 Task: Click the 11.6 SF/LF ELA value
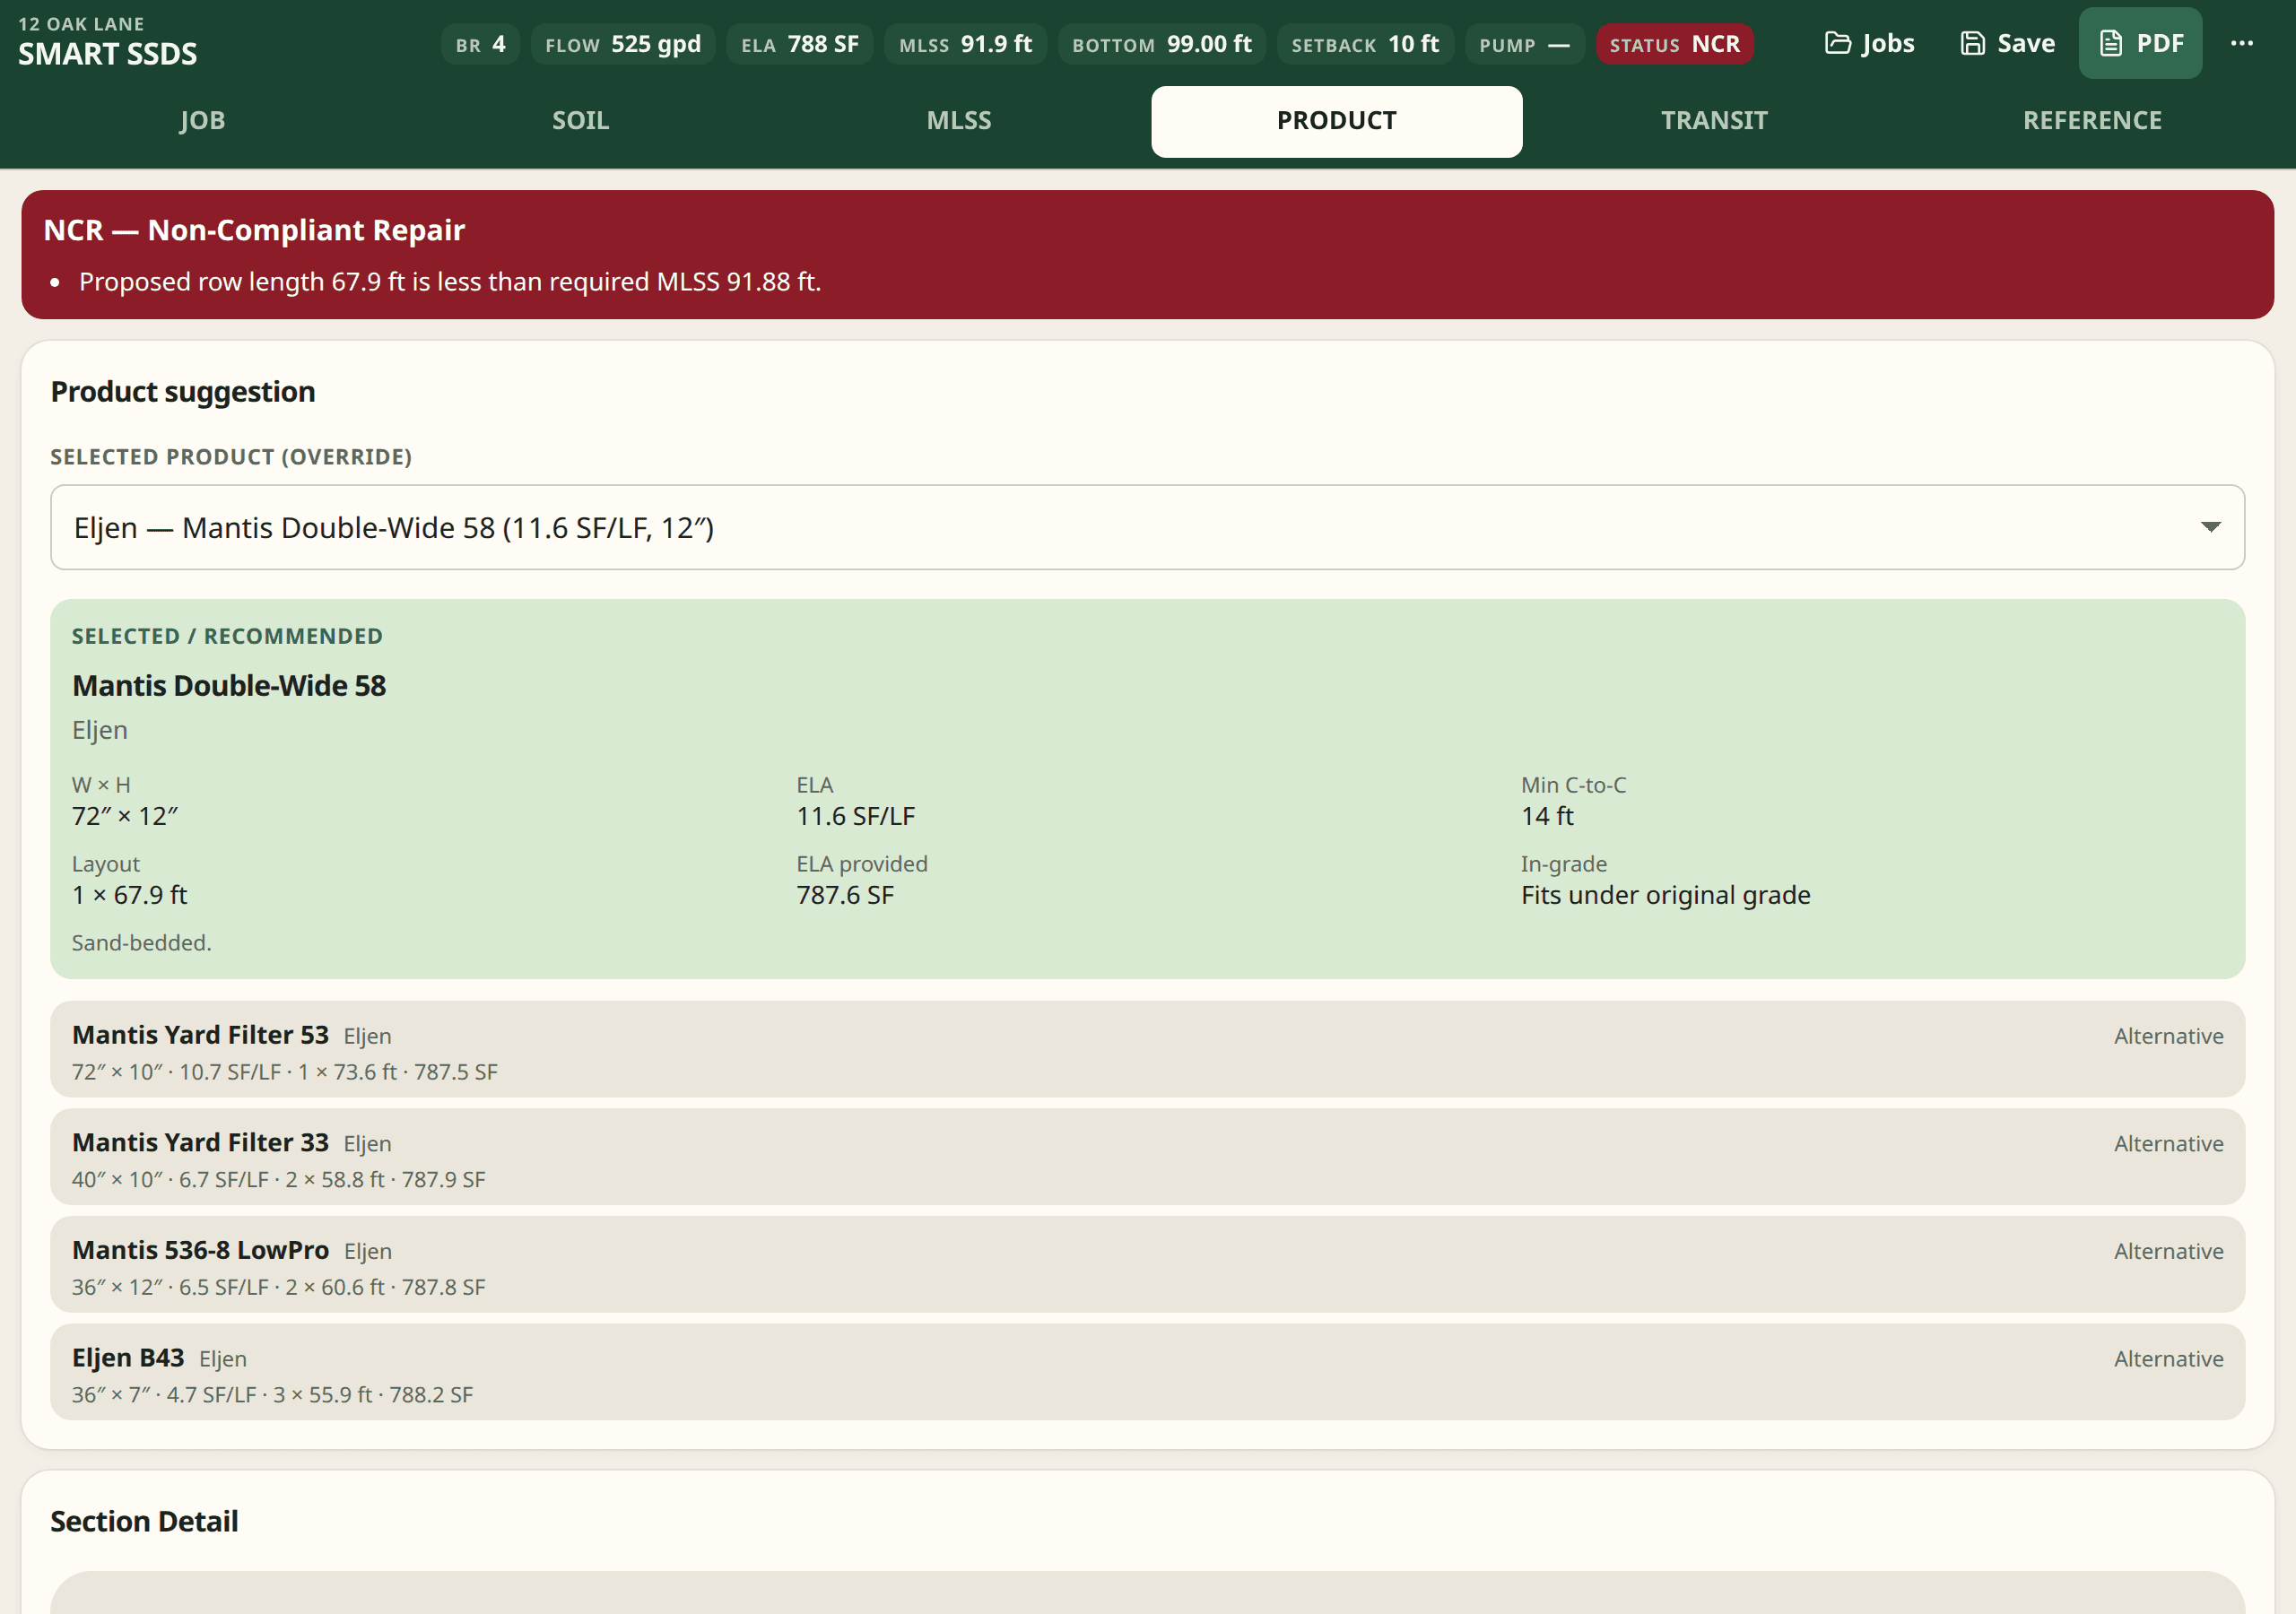(855, 816)
